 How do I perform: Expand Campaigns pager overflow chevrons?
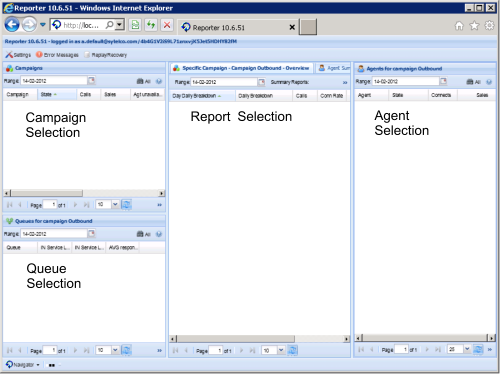point(159,205)
